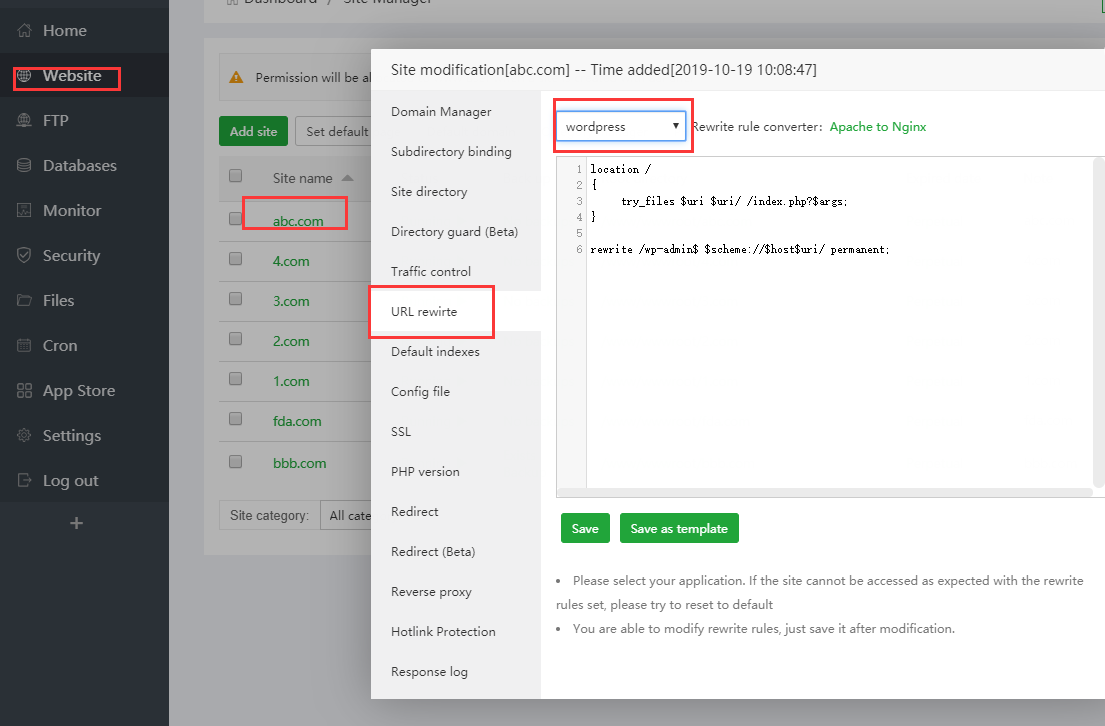Click the Website globe icon

tap(24, 75)
